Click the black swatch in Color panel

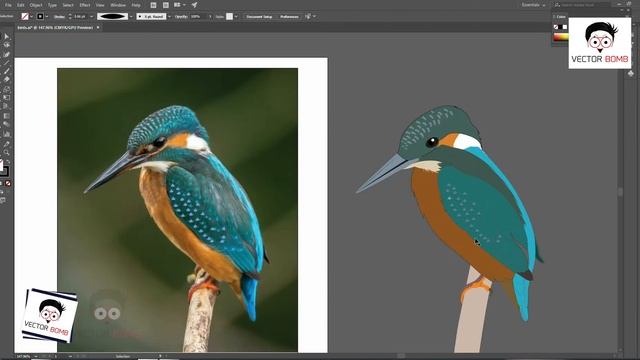pos(560,27)
